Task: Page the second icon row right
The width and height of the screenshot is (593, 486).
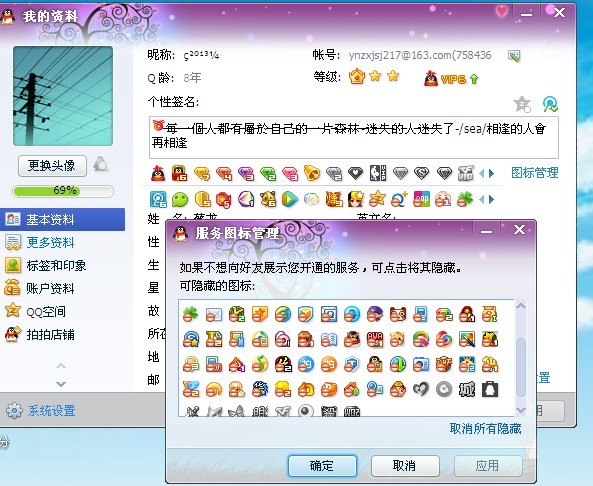Action: 491,199
